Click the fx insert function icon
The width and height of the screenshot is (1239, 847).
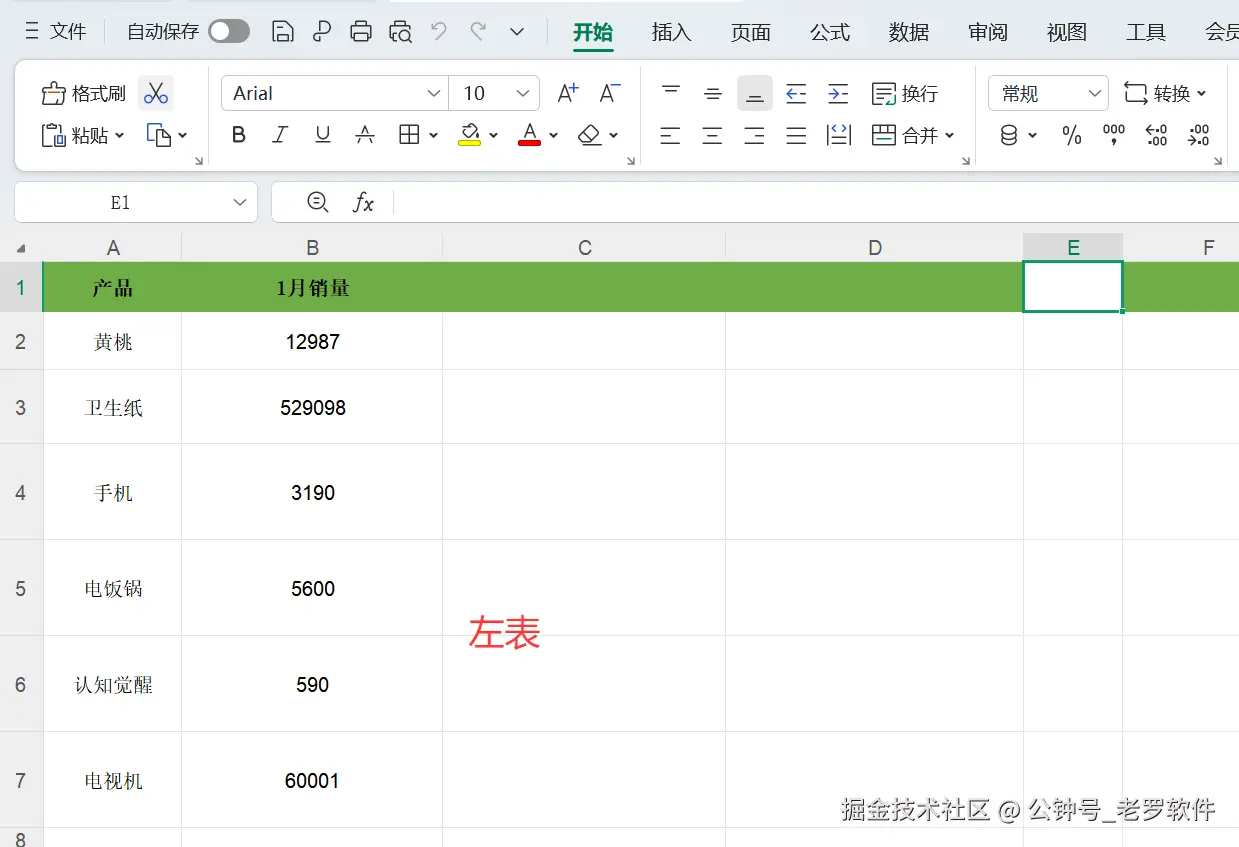coord(363,202)
